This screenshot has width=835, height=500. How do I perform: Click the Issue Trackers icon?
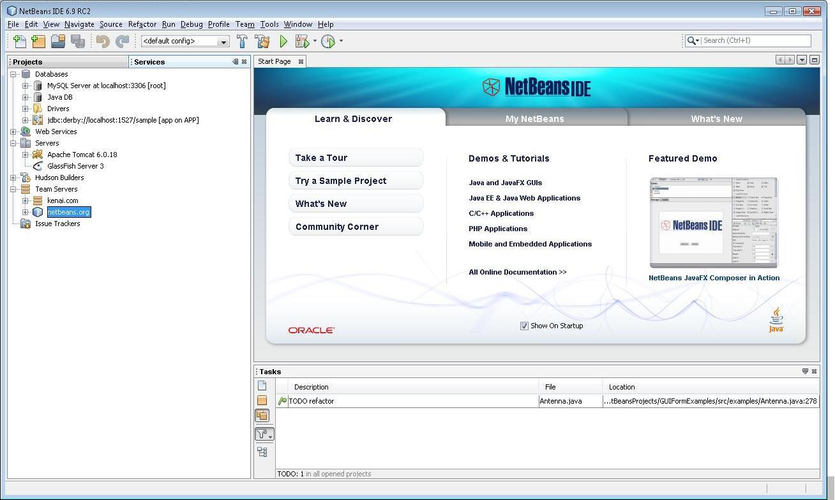click(x=26, y=224)
